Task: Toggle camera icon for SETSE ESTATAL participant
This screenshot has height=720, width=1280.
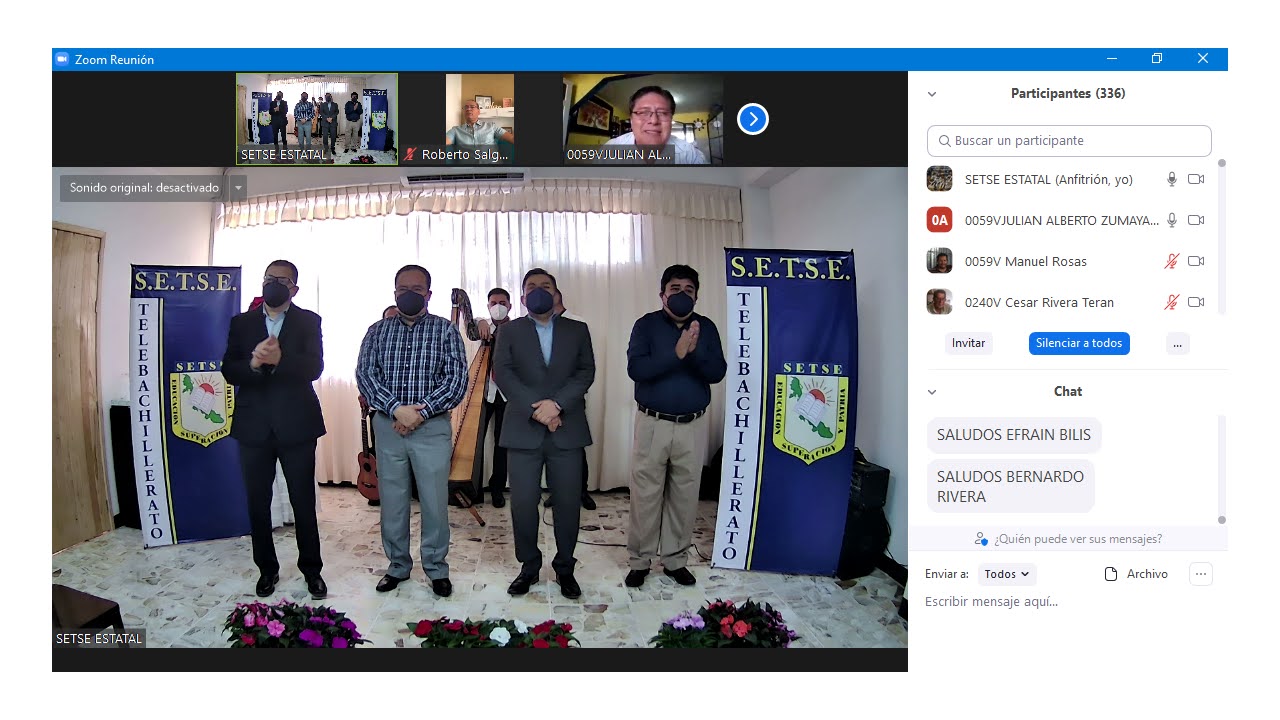Action: click(x=1196, y=179)
